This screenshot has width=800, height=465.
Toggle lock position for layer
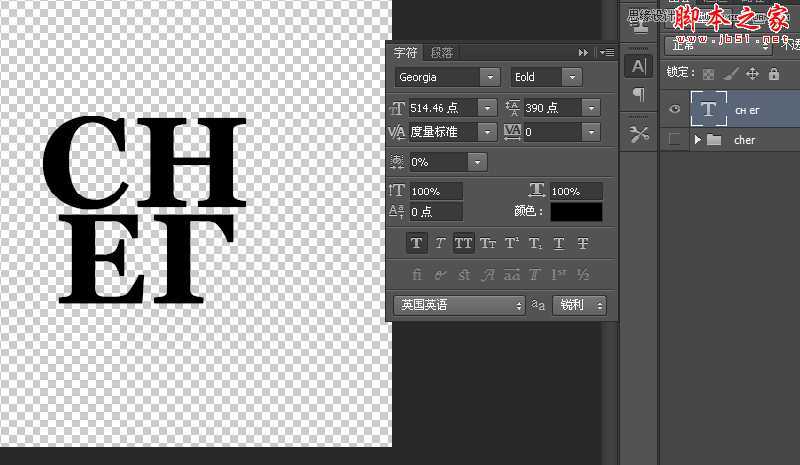tap(752, 73)
